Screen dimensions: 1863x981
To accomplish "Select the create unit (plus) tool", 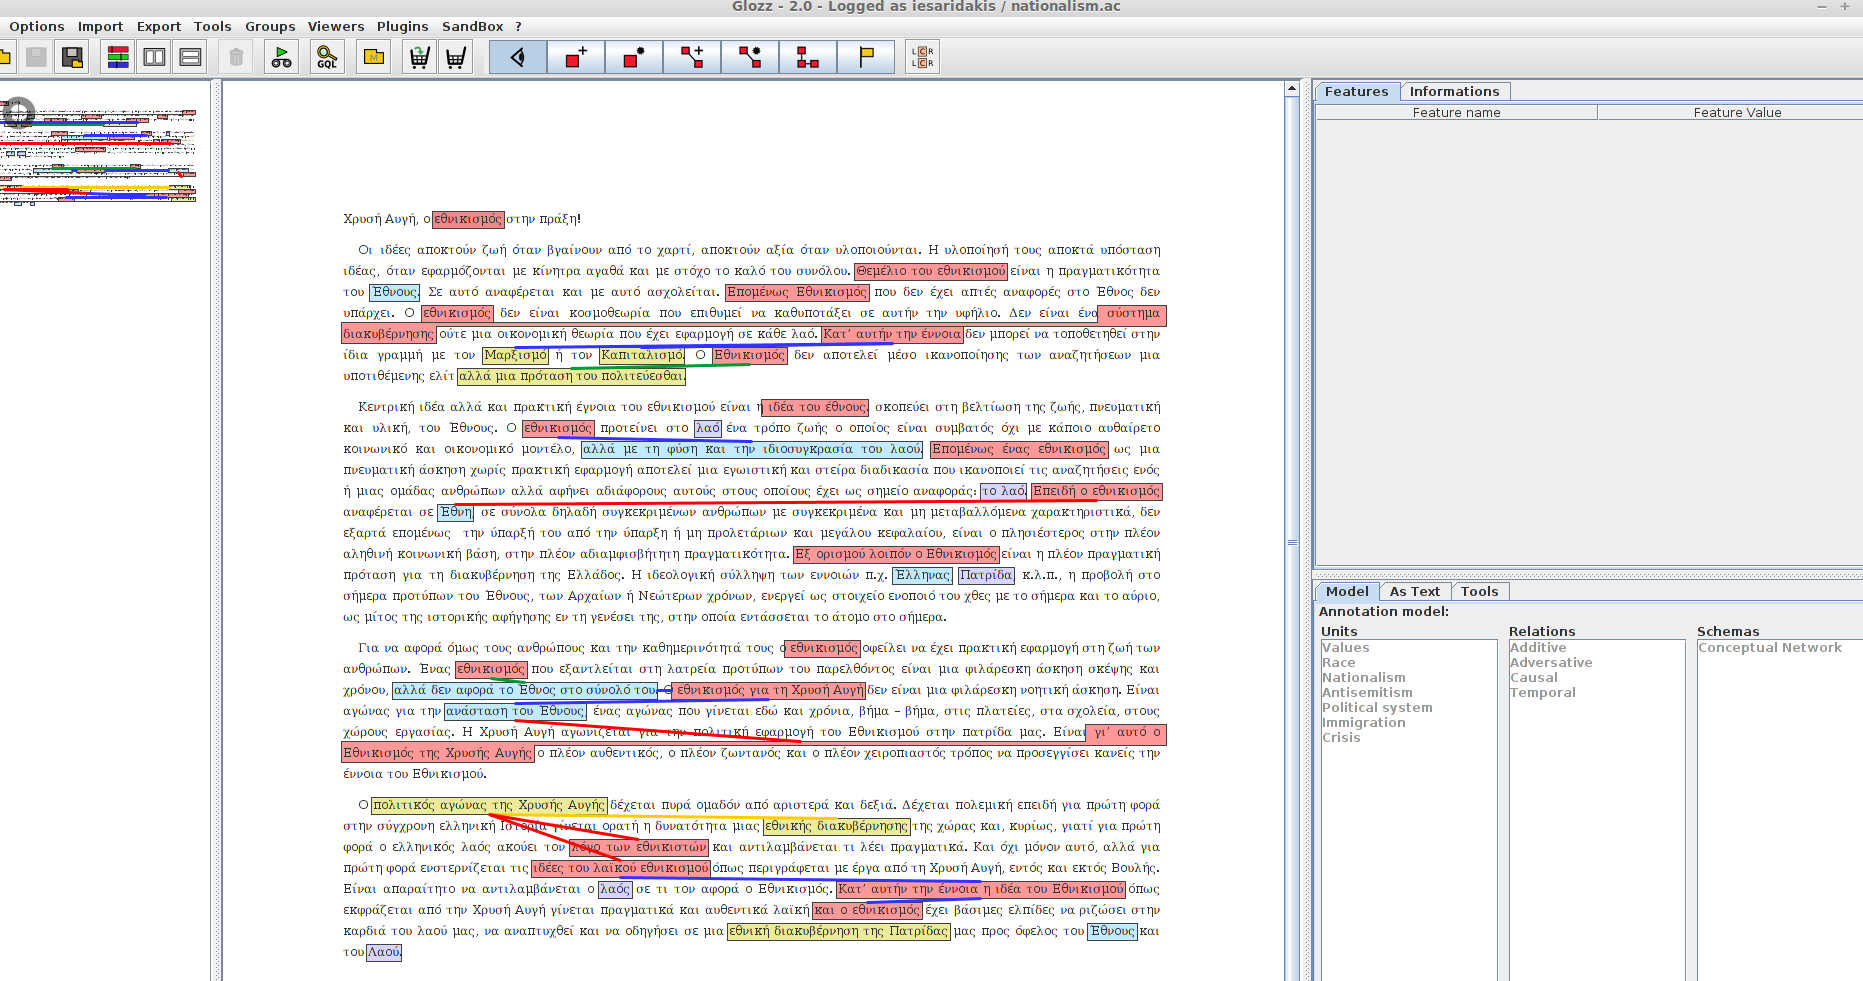I will pos(576,57).
